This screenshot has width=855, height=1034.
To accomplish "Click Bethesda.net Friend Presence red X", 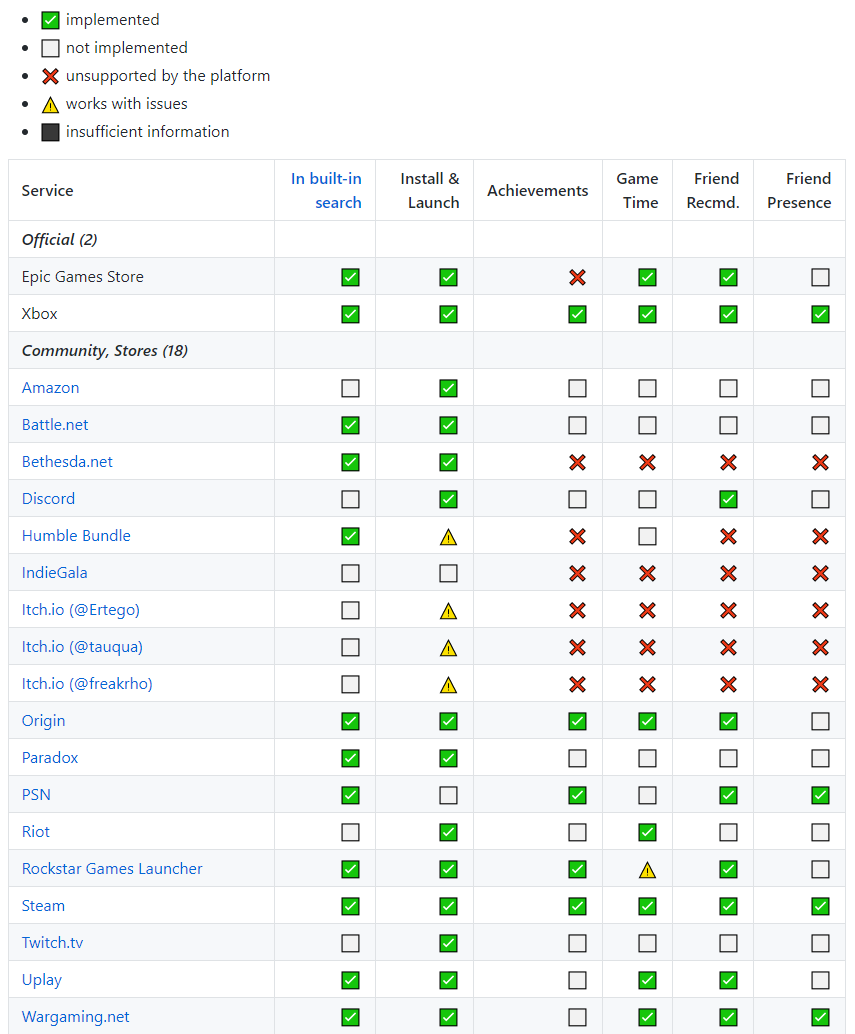I will click(x=820, y=462).
